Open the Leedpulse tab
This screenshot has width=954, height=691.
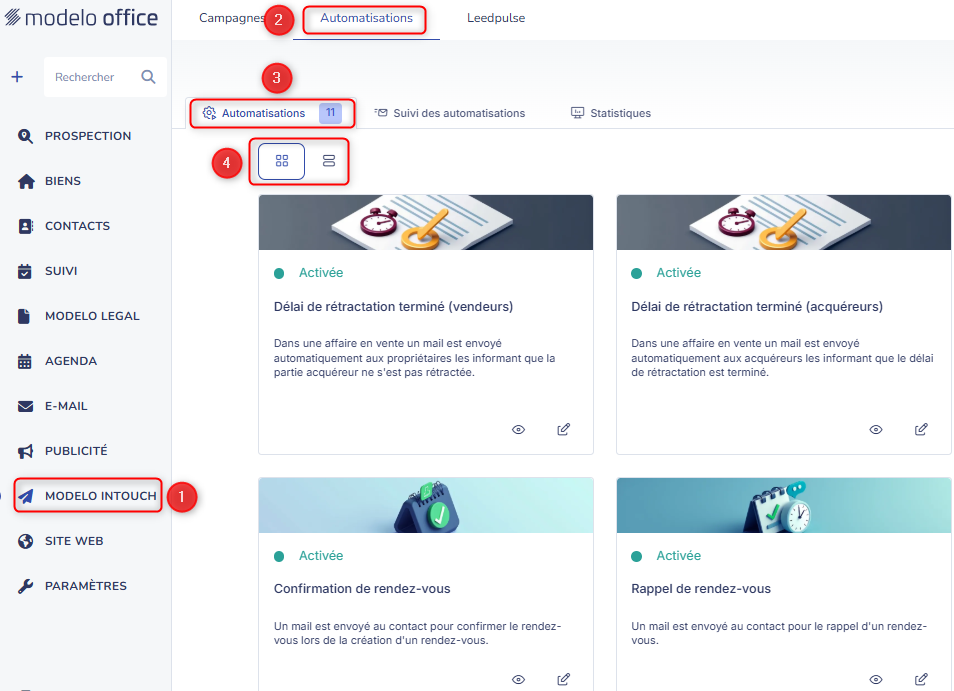(496, 18)
